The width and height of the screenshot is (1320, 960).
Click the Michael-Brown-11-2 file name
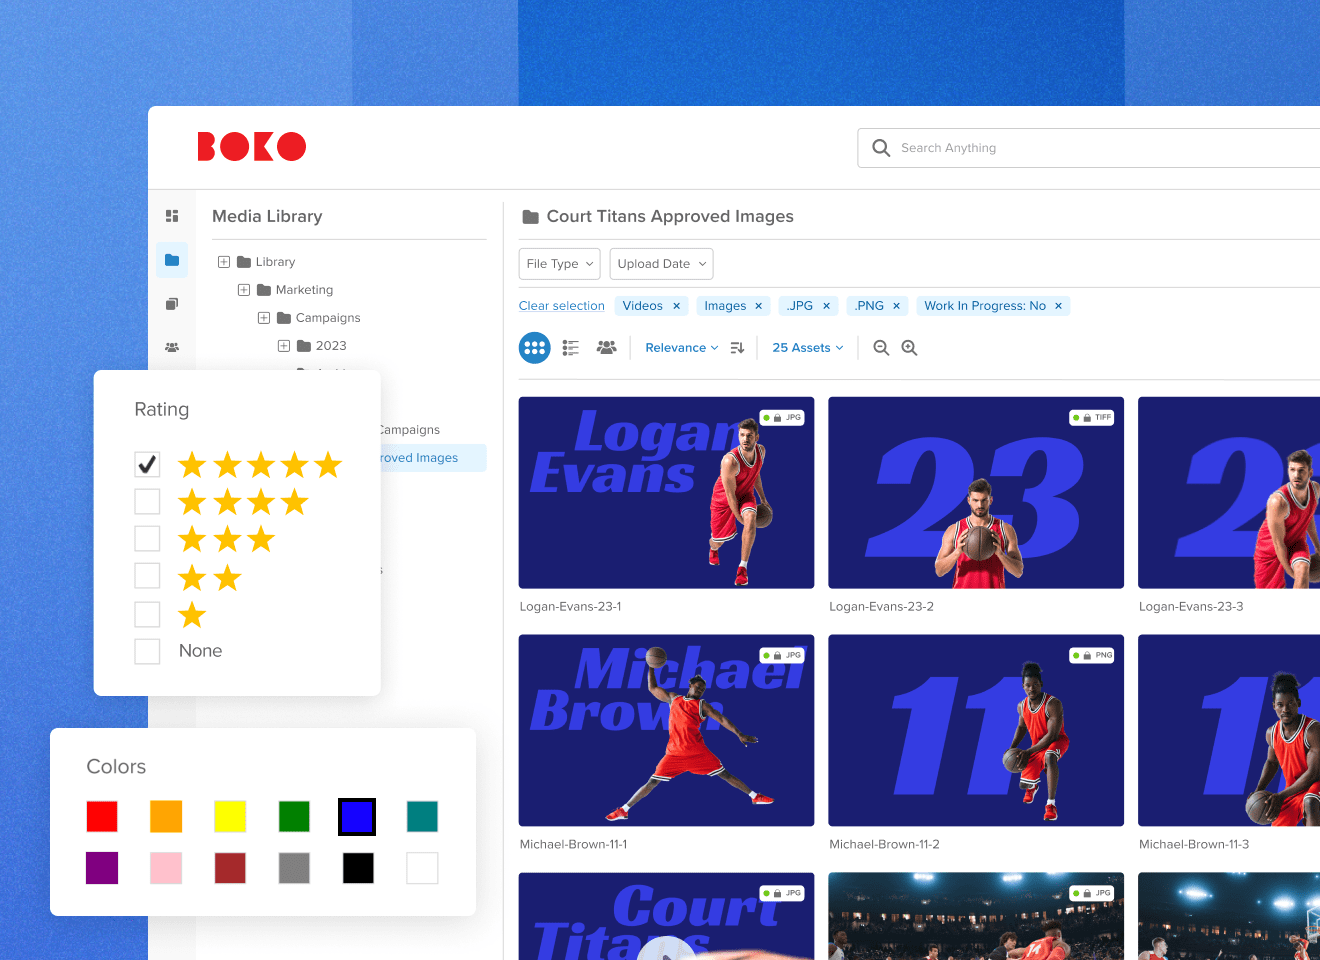tap(884, 845)
